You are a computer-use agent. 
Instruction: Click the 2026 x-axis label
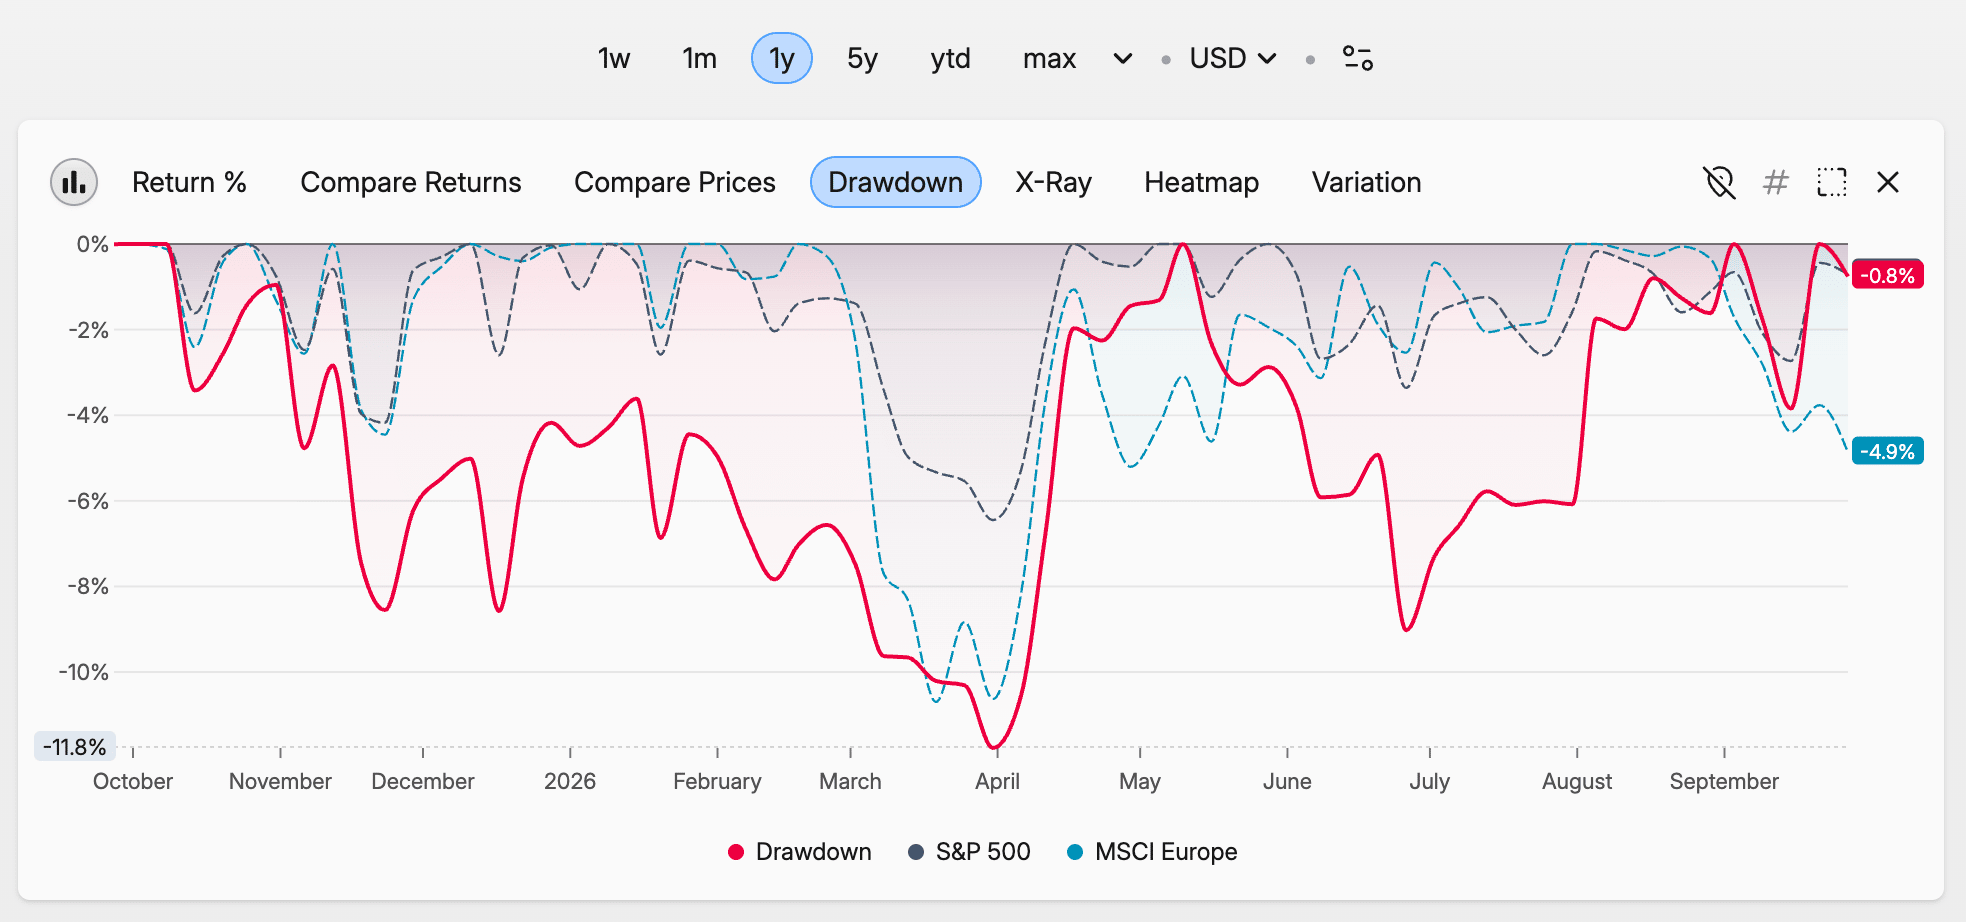tap(570, 781)
